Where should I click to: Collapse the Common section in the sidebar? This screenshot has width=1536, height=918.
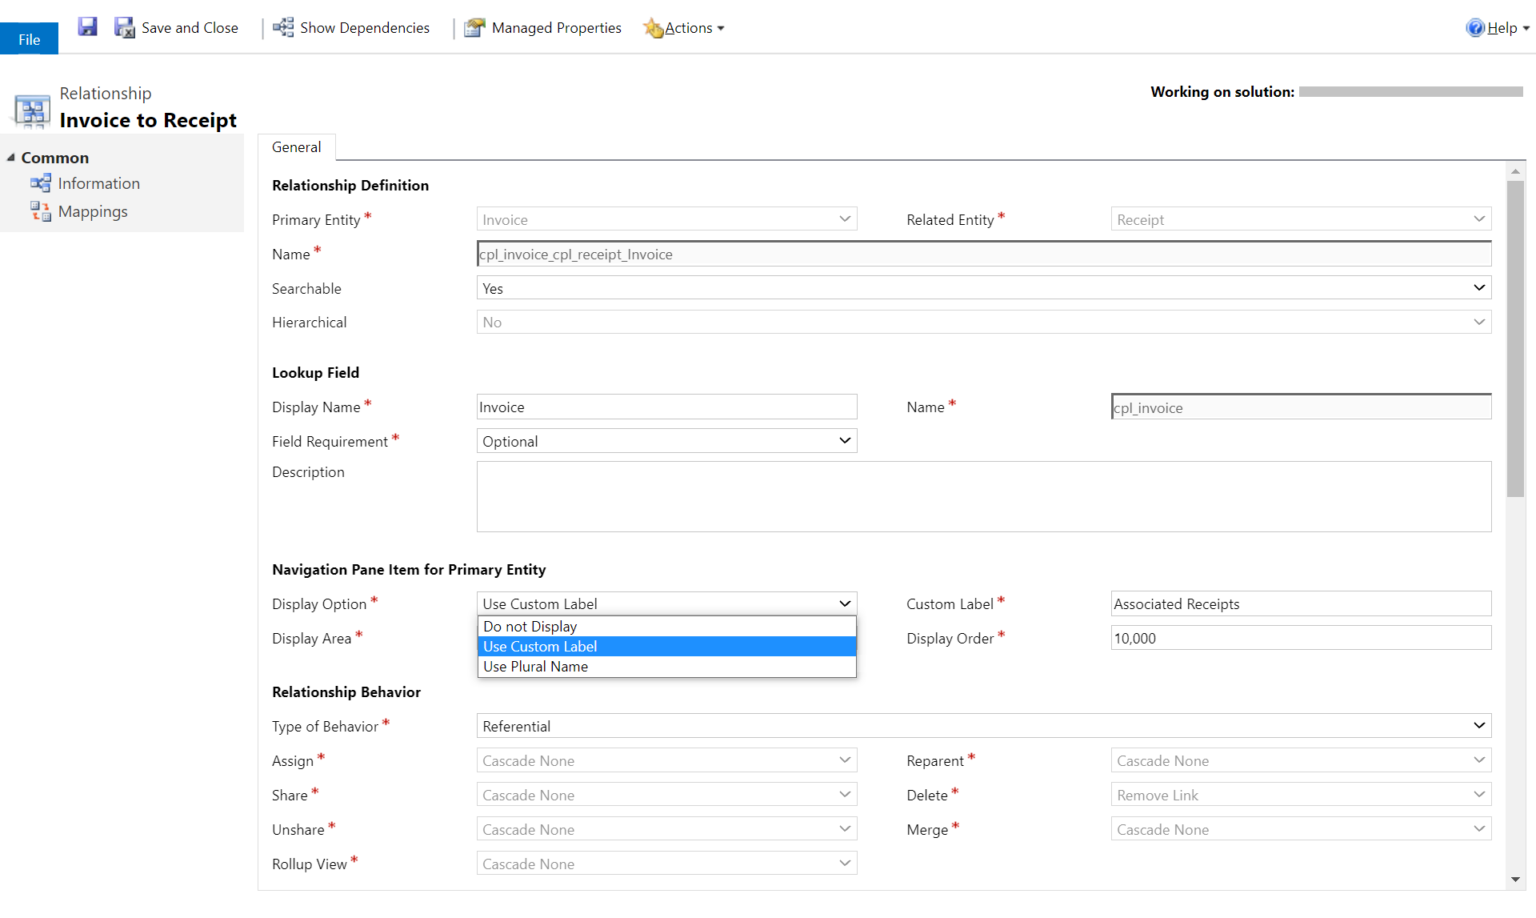10,157
